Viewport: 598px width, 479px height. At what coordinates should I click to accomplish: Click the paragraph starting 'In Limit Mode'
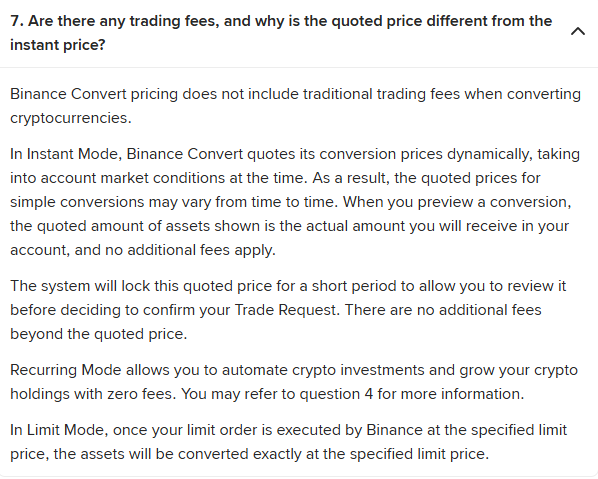(288, 442)
